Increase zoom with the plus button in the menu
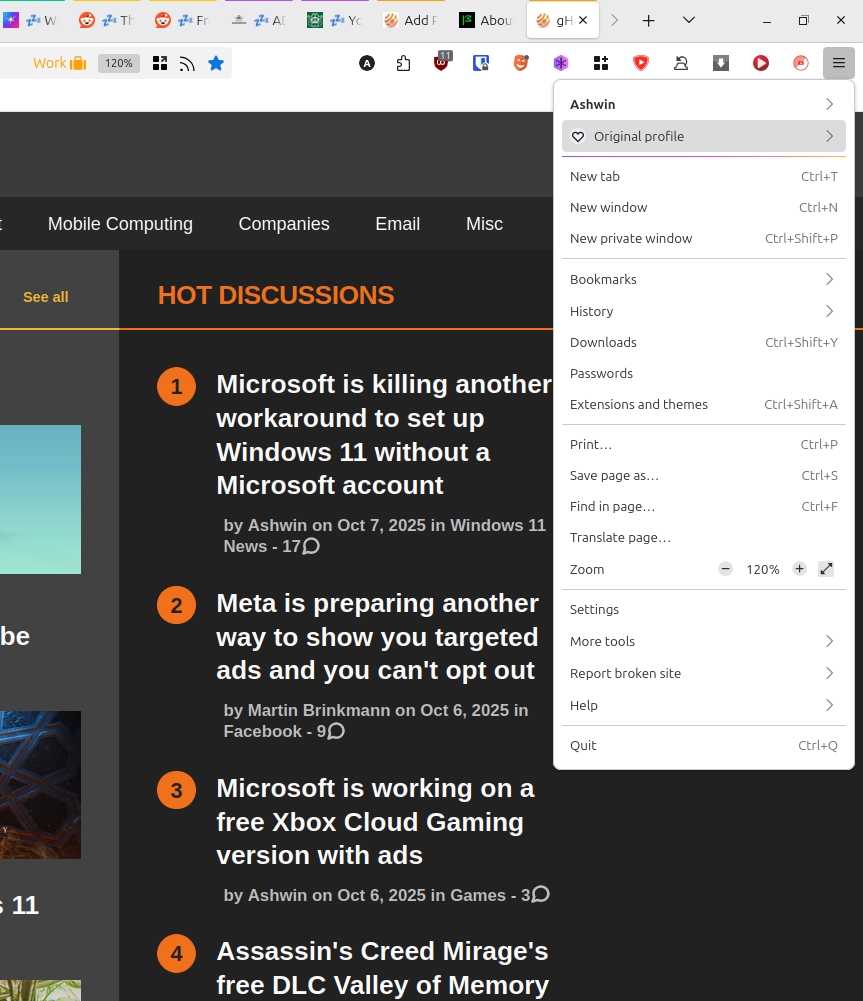The height and width of the screenshot is (1001, 863). 799,568
